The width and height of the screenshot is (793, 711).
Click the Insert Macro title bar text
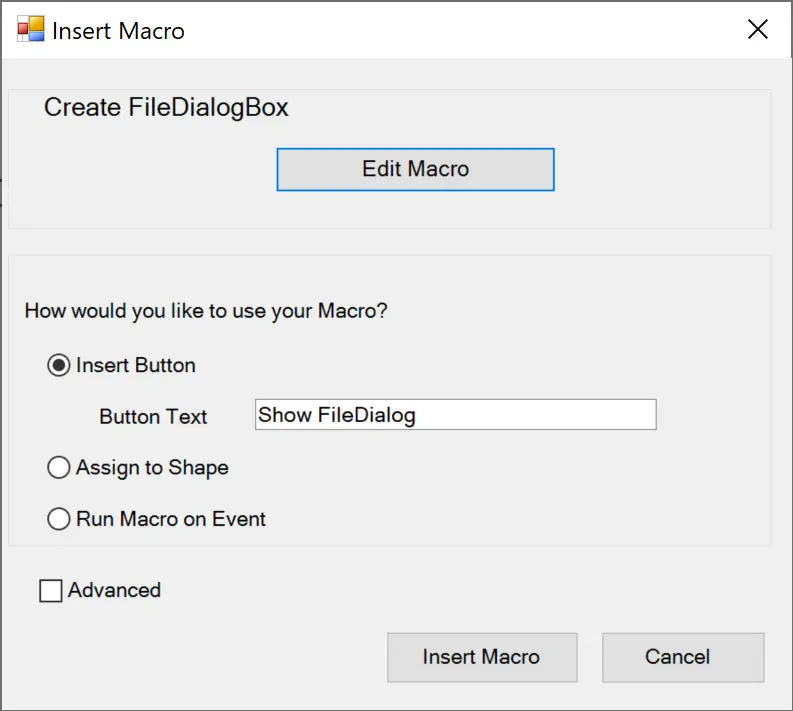[118, 31]
